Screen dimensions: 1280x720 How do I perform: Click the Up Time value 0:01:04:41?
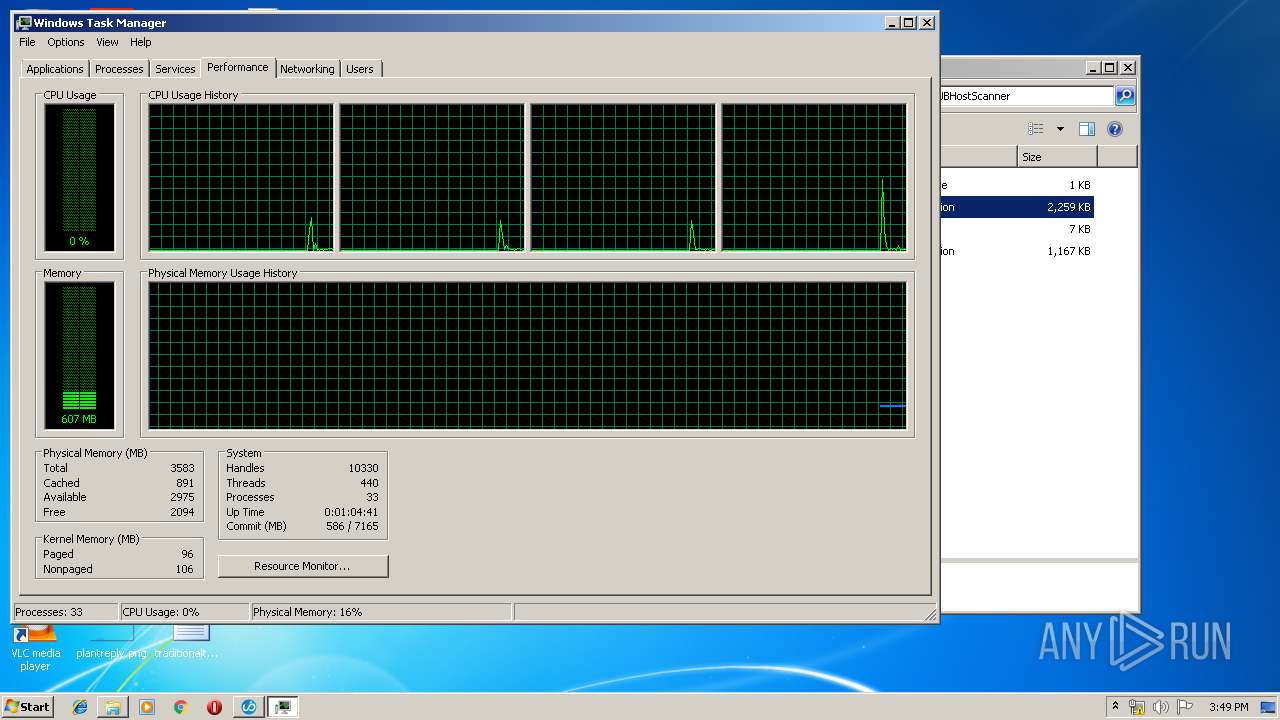(x=351, y=512)
